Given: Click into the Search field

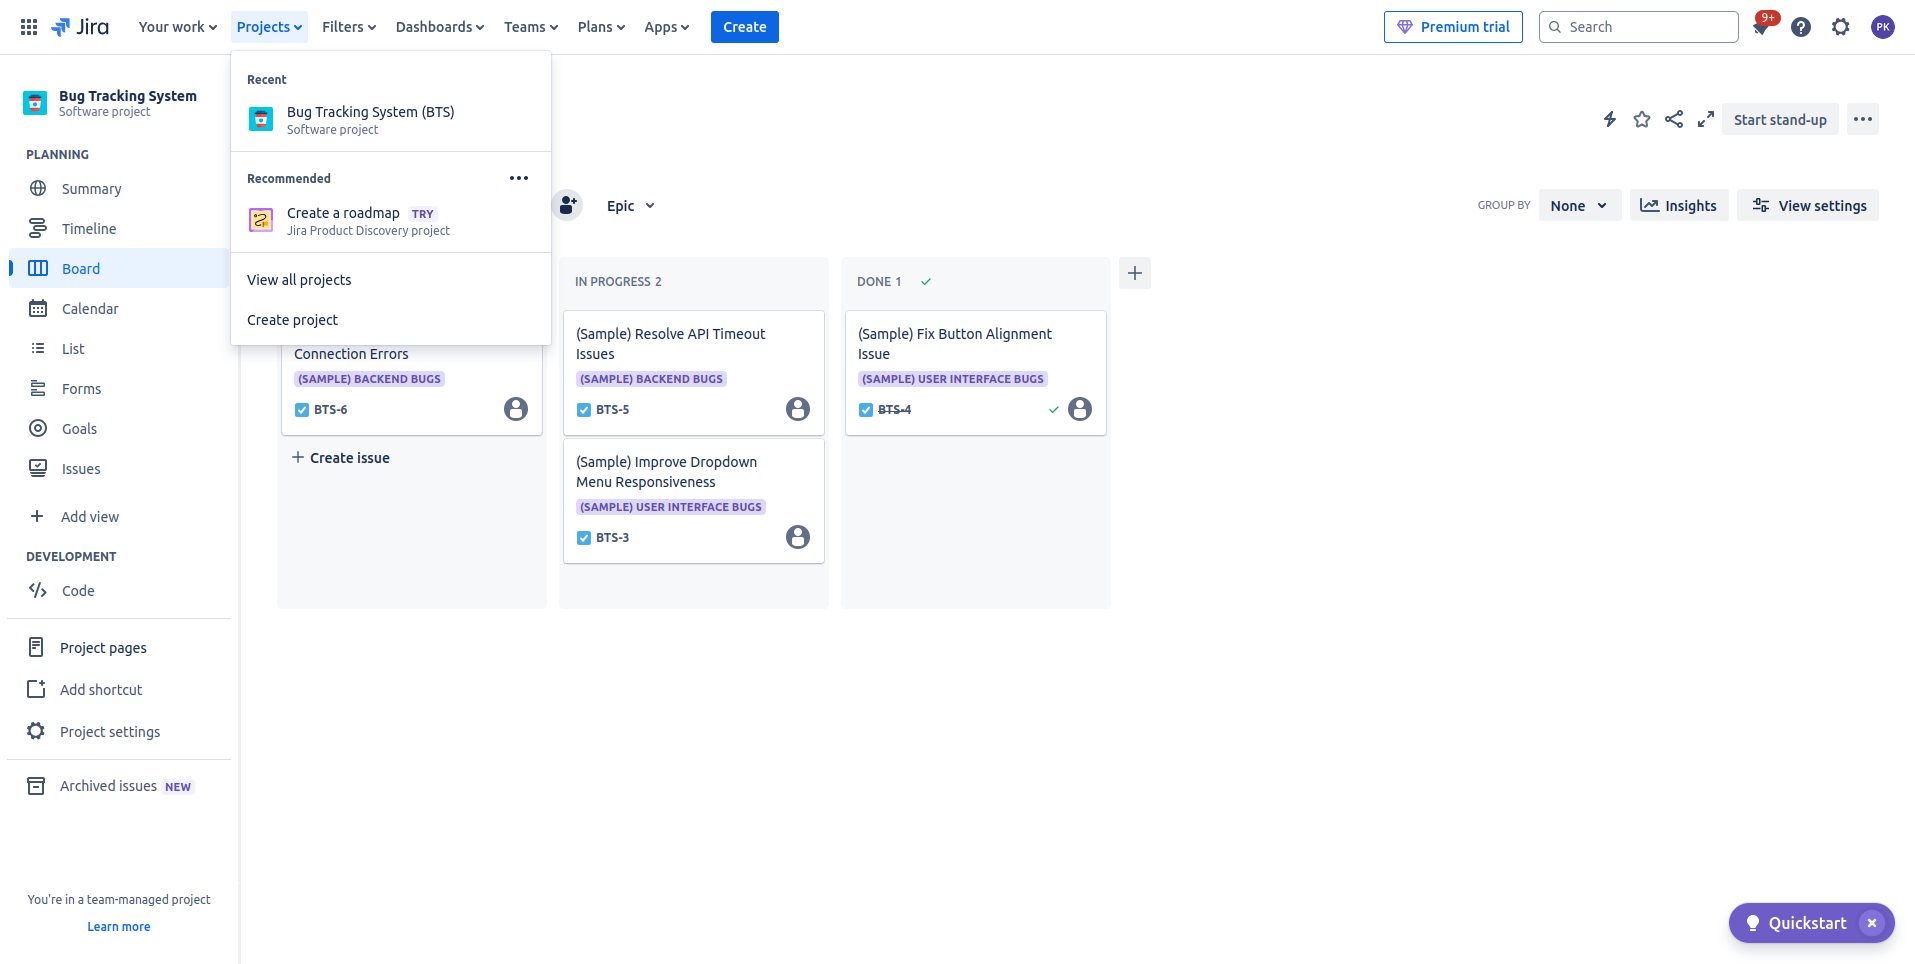Looking at the screenshot, I should click(1645, 27).
